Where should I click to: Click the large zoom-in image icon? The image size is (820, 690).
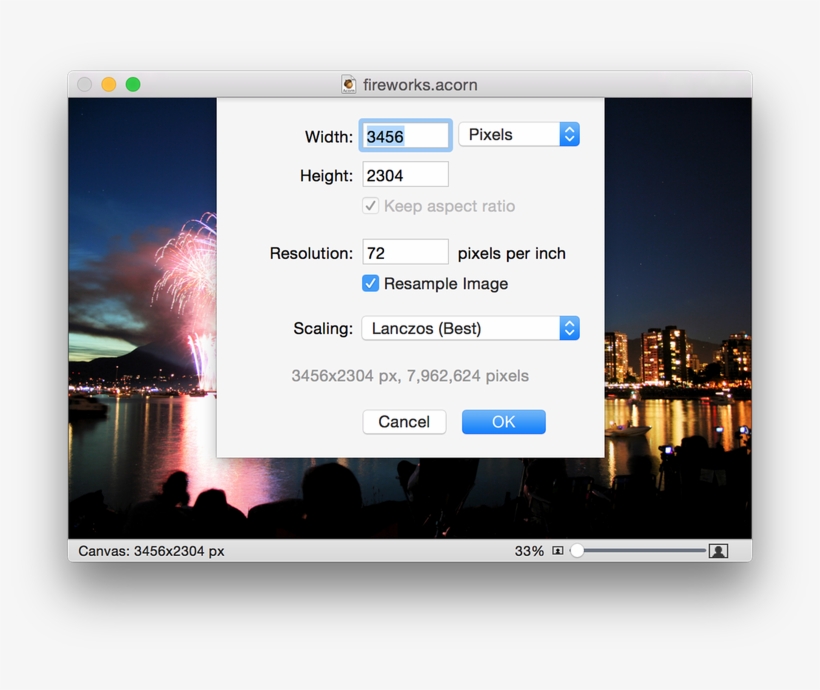pyautogui.click(x=719, y=549)
